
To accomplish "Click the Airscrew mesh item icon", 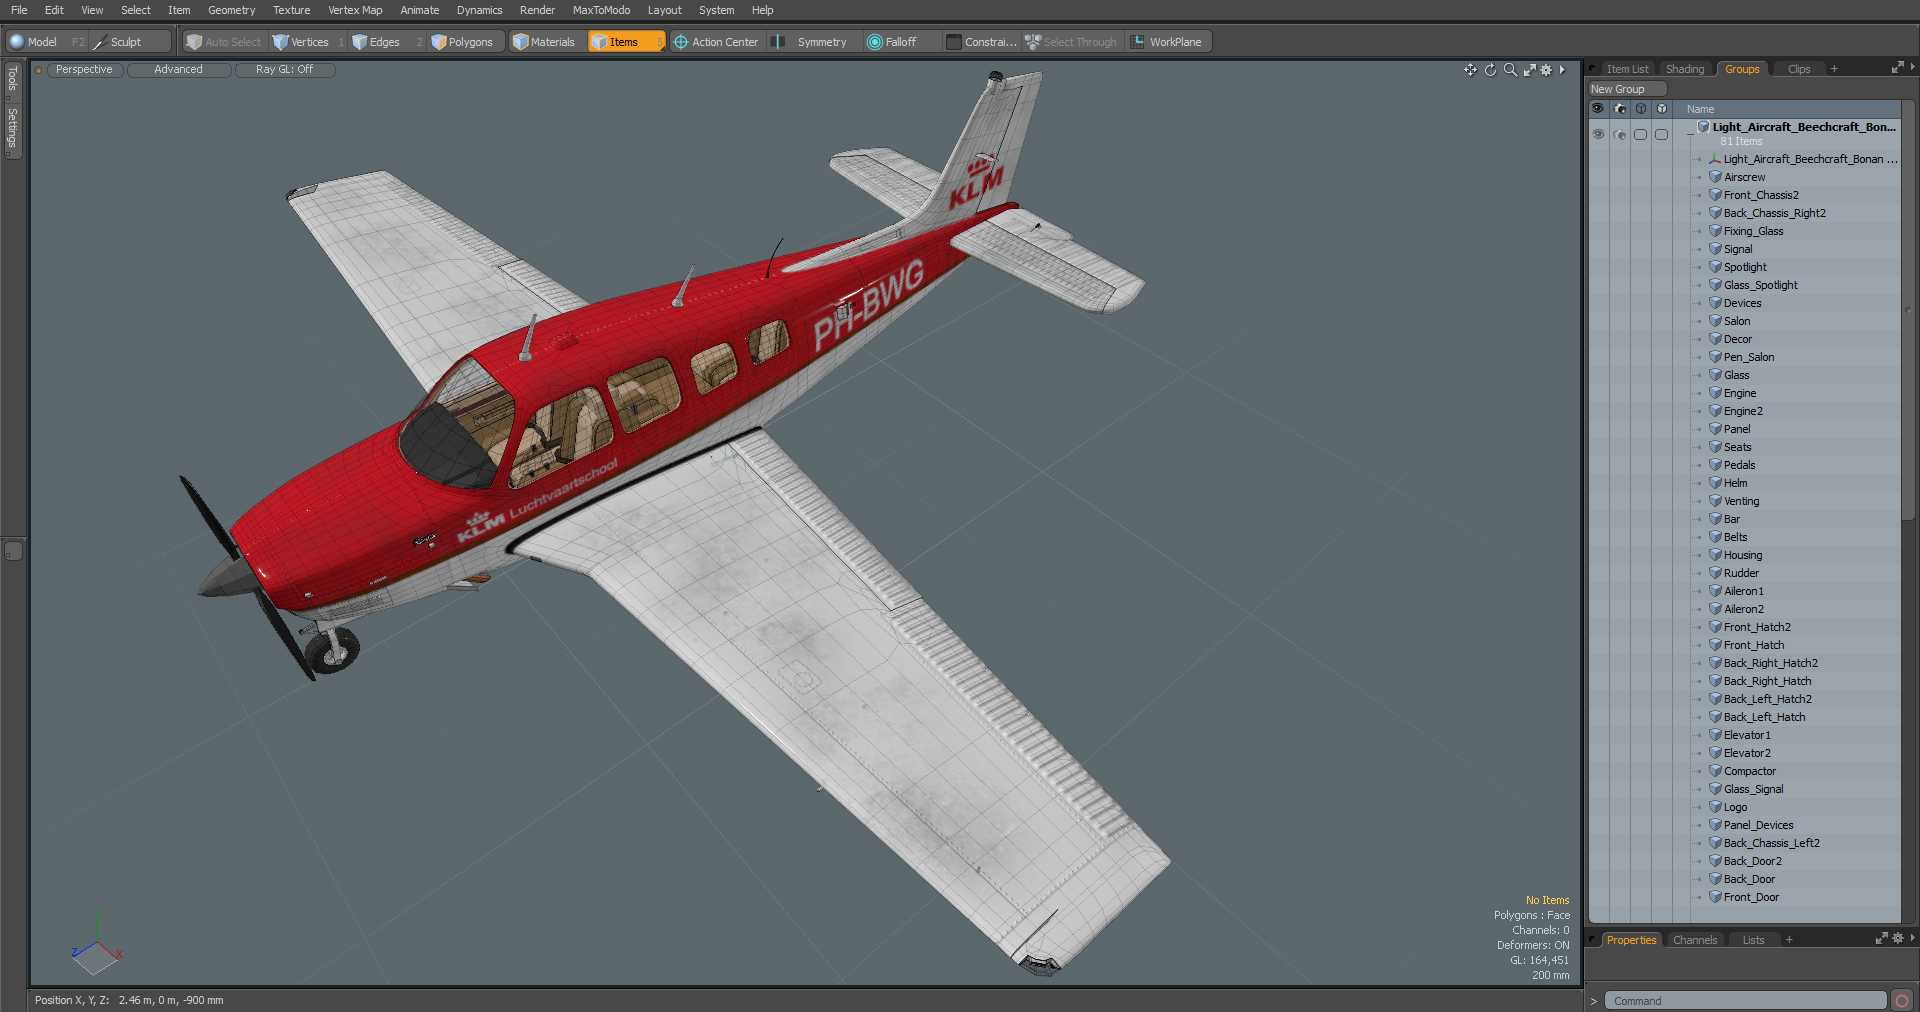I will tap(1715, 177).
